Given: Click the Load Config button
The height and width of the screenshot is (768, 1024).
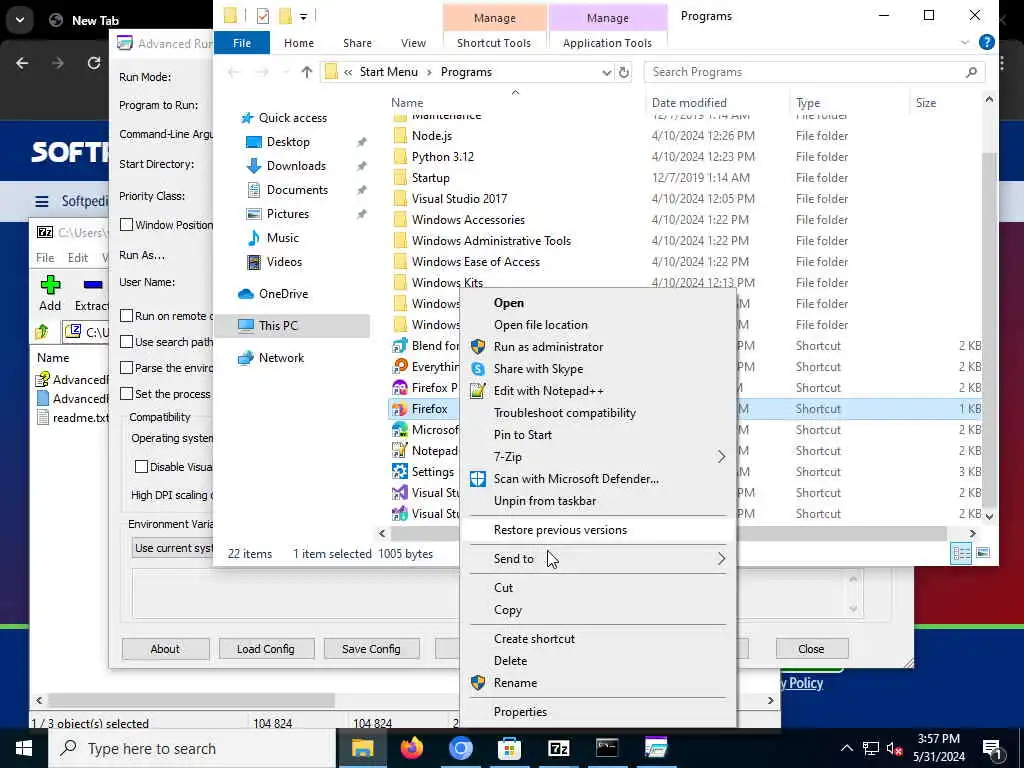Looking at the screenshot, I should [266, 648].
